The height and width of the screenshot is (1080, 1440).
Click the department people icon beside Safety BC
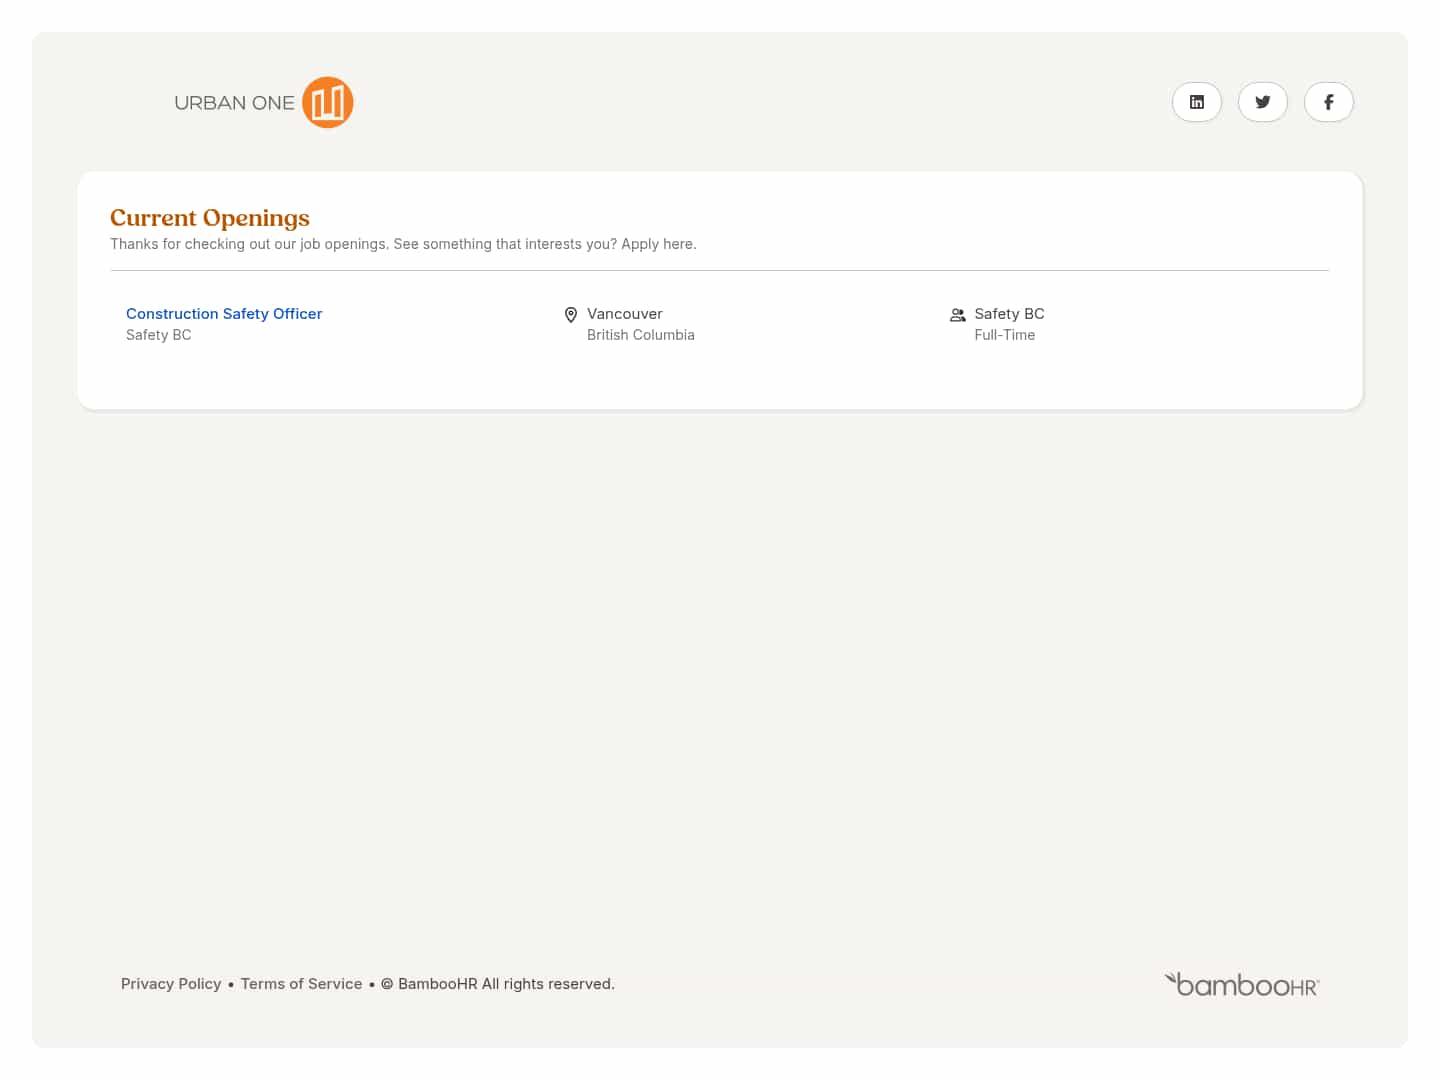[x=957, y=315]
